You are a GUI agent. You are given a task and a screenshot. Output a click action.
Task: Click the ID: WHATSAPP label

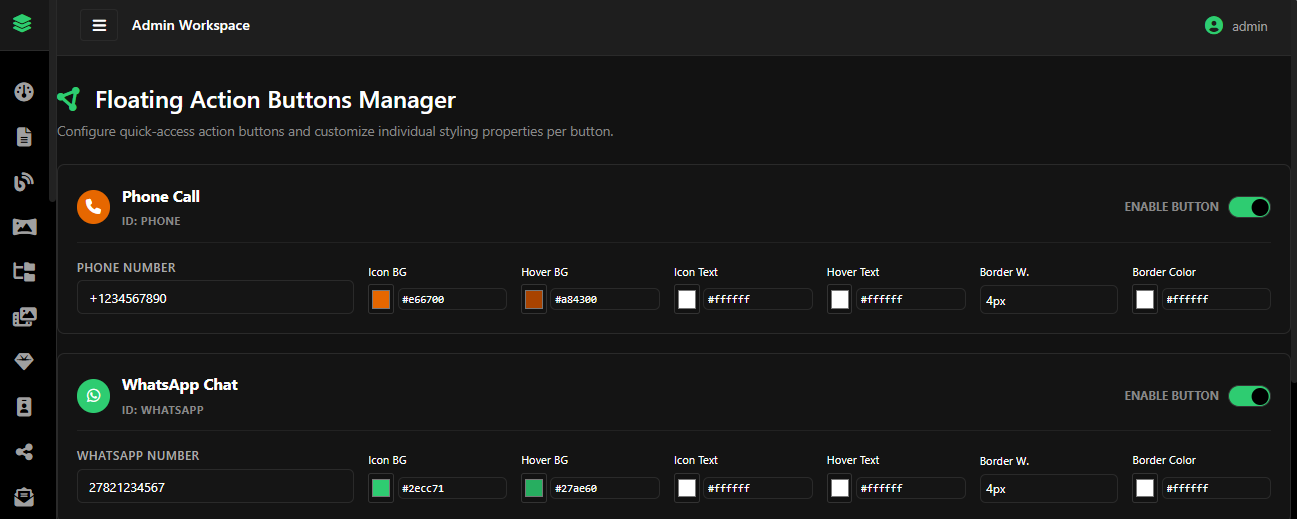[163, 410]
